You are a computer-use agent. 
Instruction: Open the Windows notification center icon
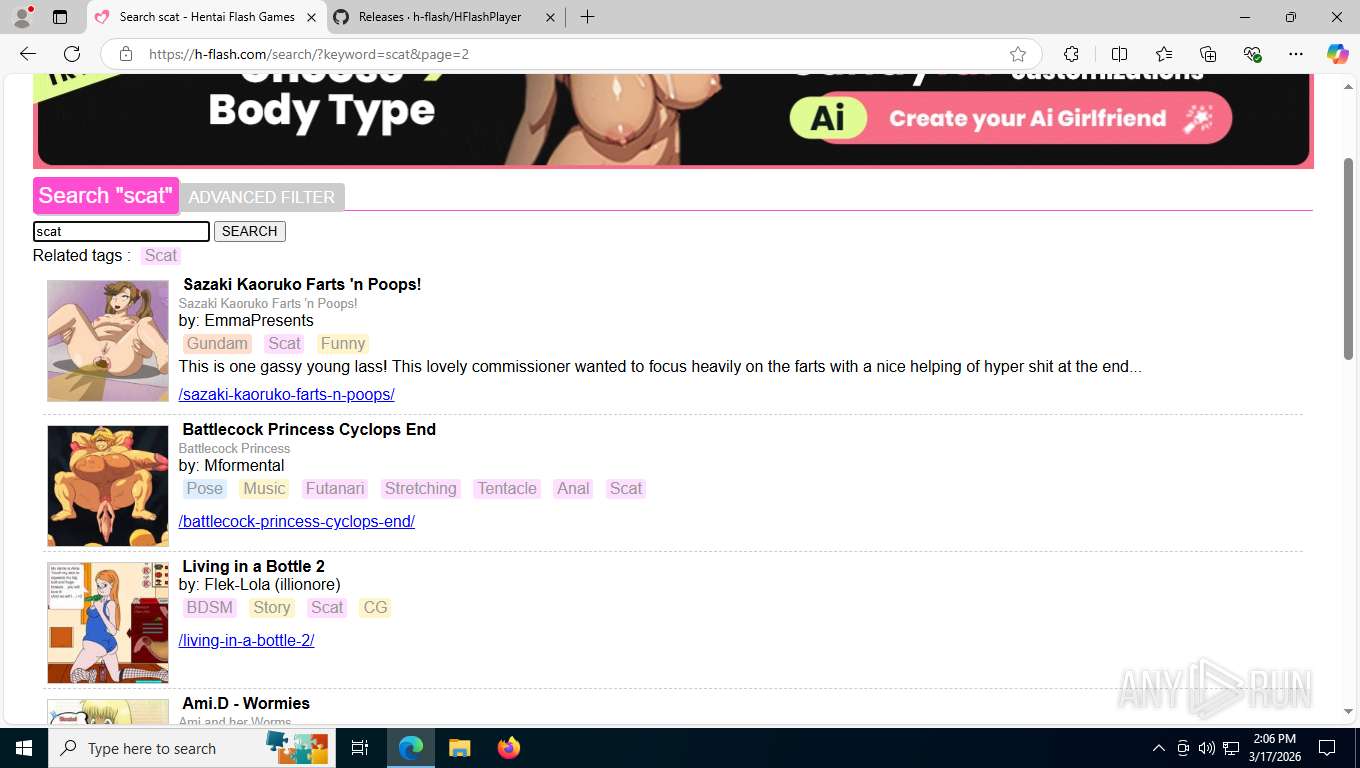pos(1327,748)
